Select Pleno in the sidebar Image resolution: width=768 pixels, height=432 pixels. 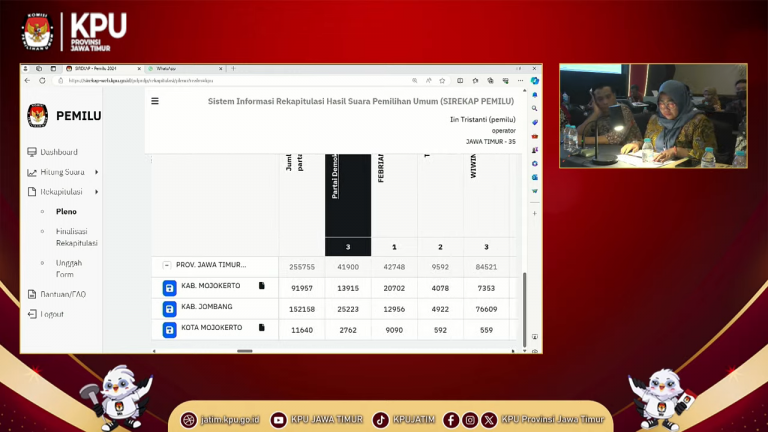tap(66, 212)
